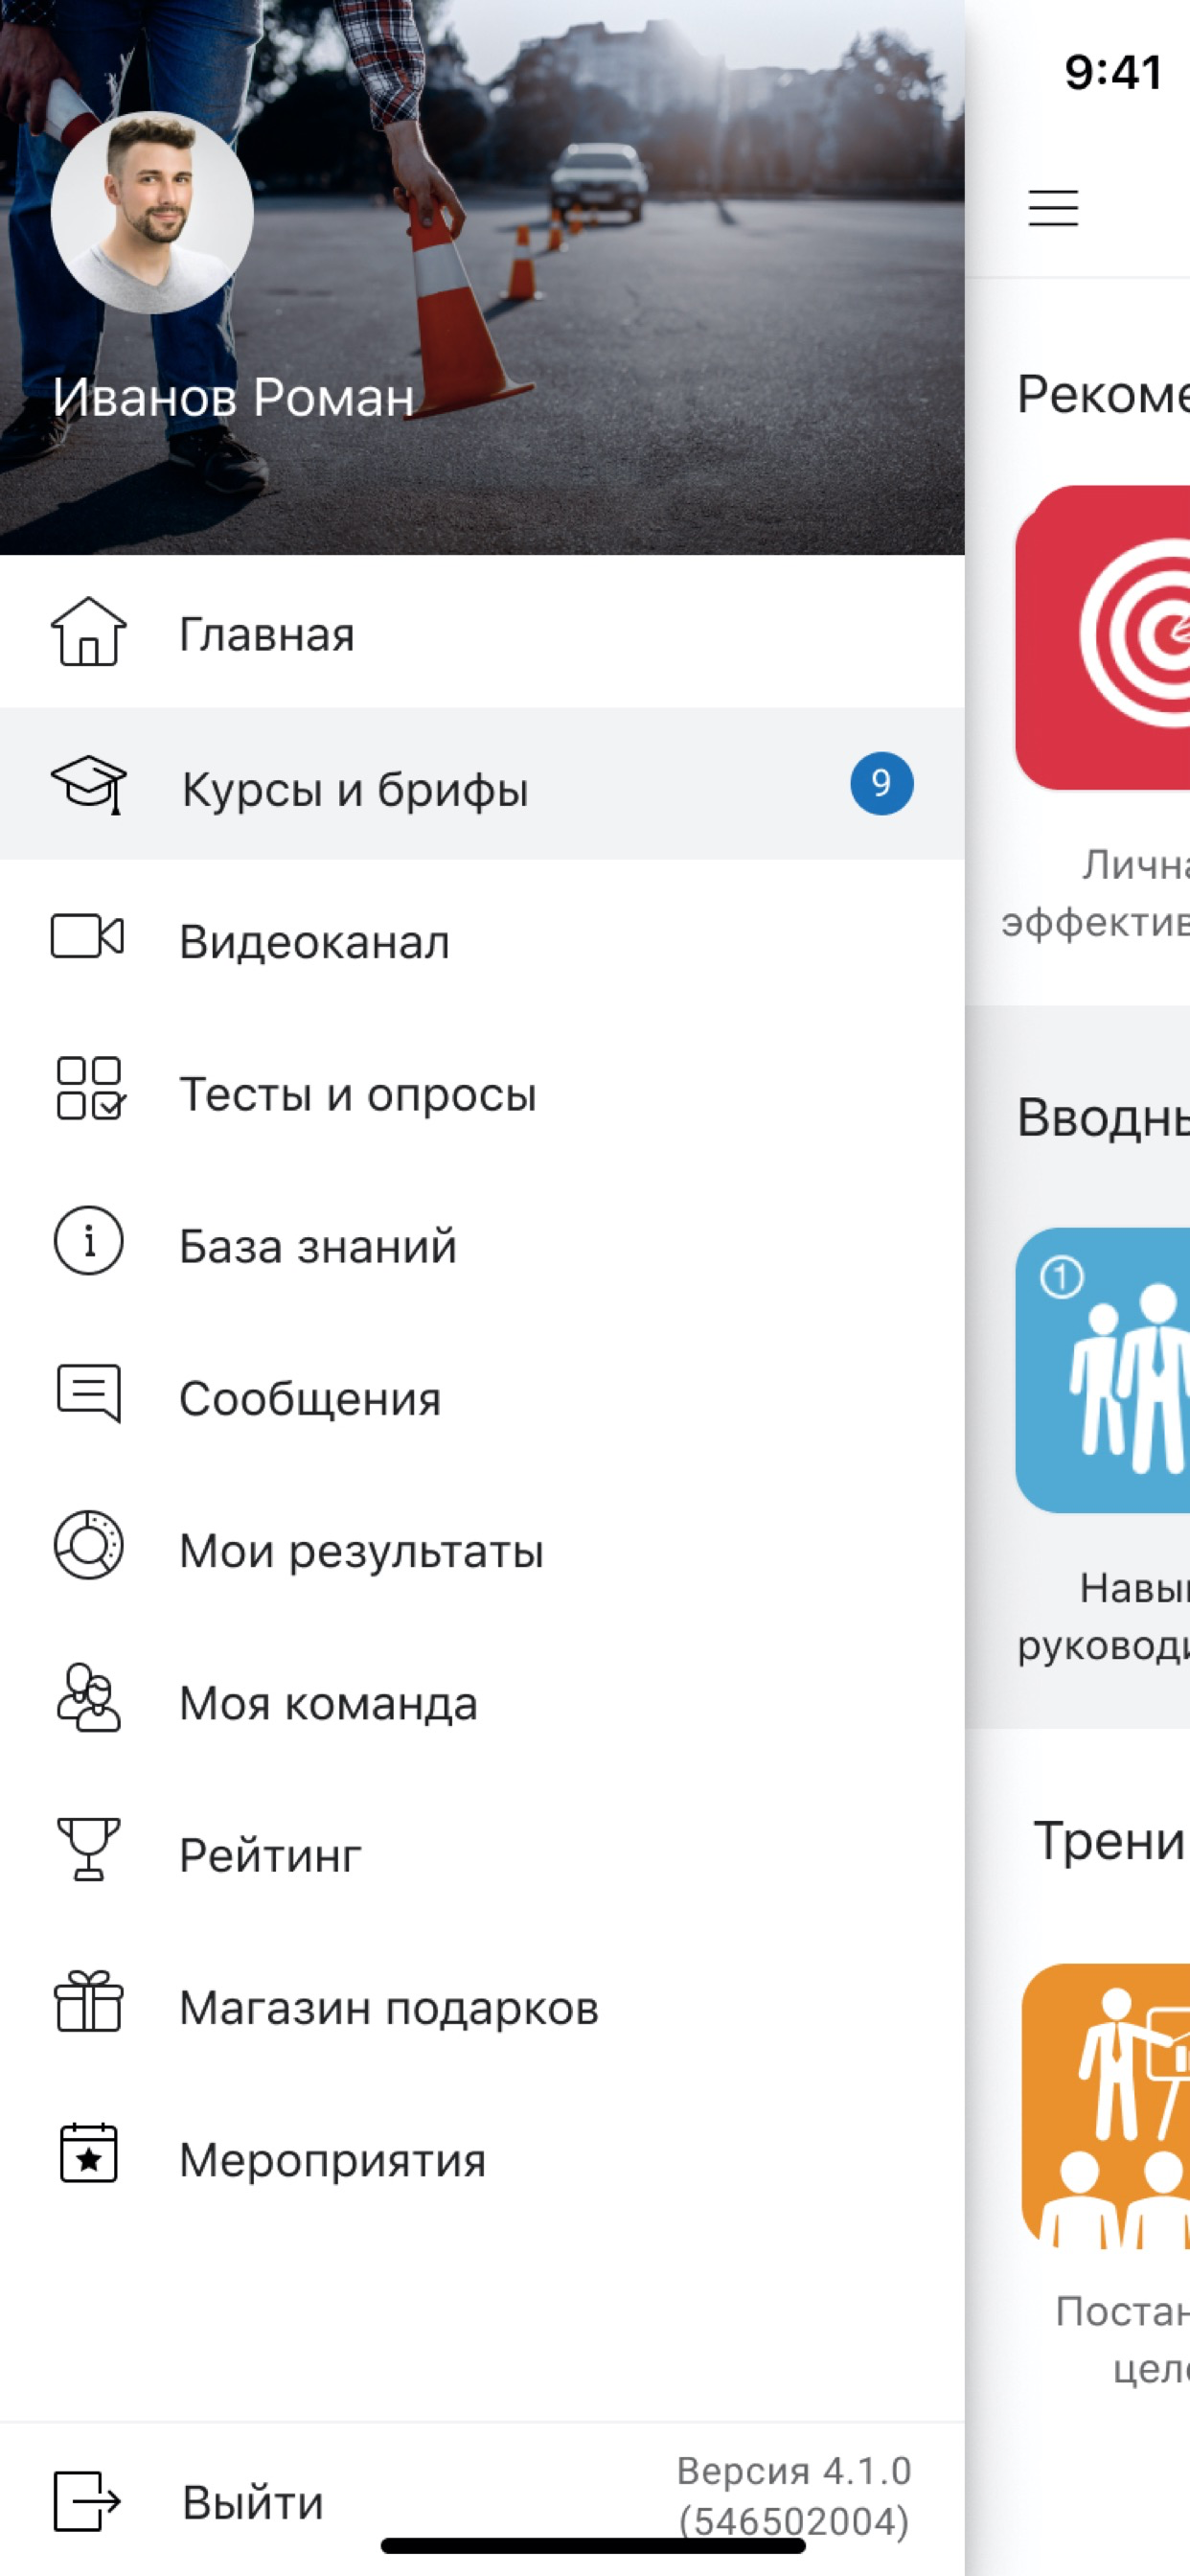Screen dimensions: 1190x2576
Task: Tap the hamburger menu icon
Action: pos(1053,207)
